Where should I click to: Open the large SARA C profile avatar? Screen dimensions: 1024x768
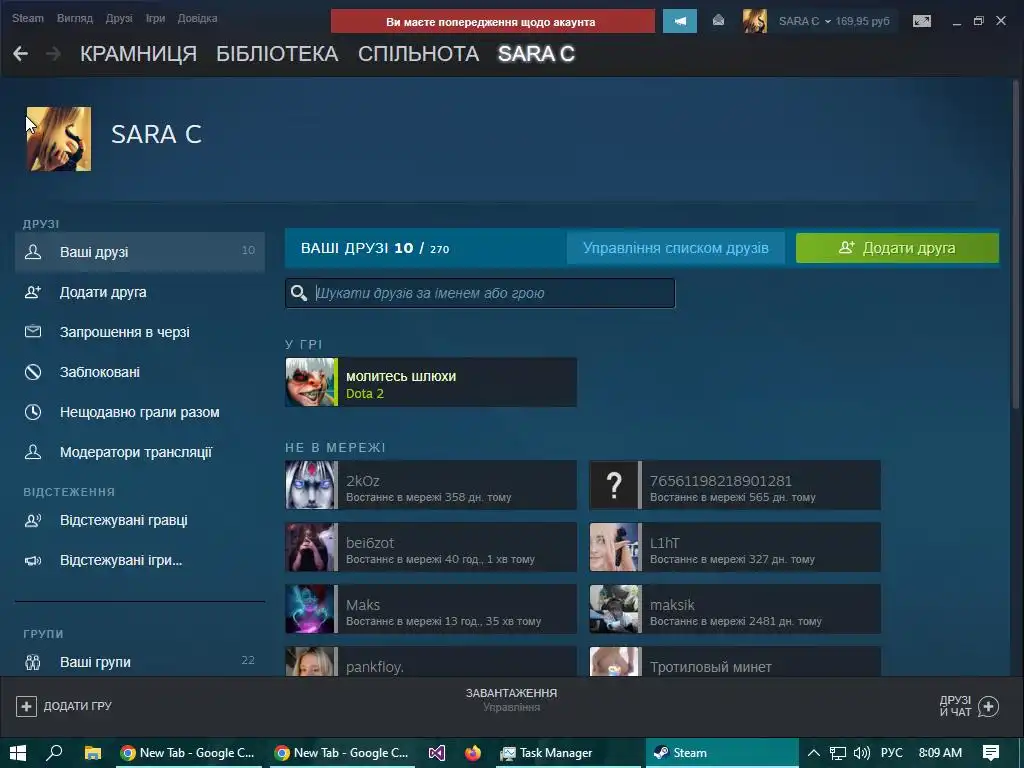(x=59, y=139)
